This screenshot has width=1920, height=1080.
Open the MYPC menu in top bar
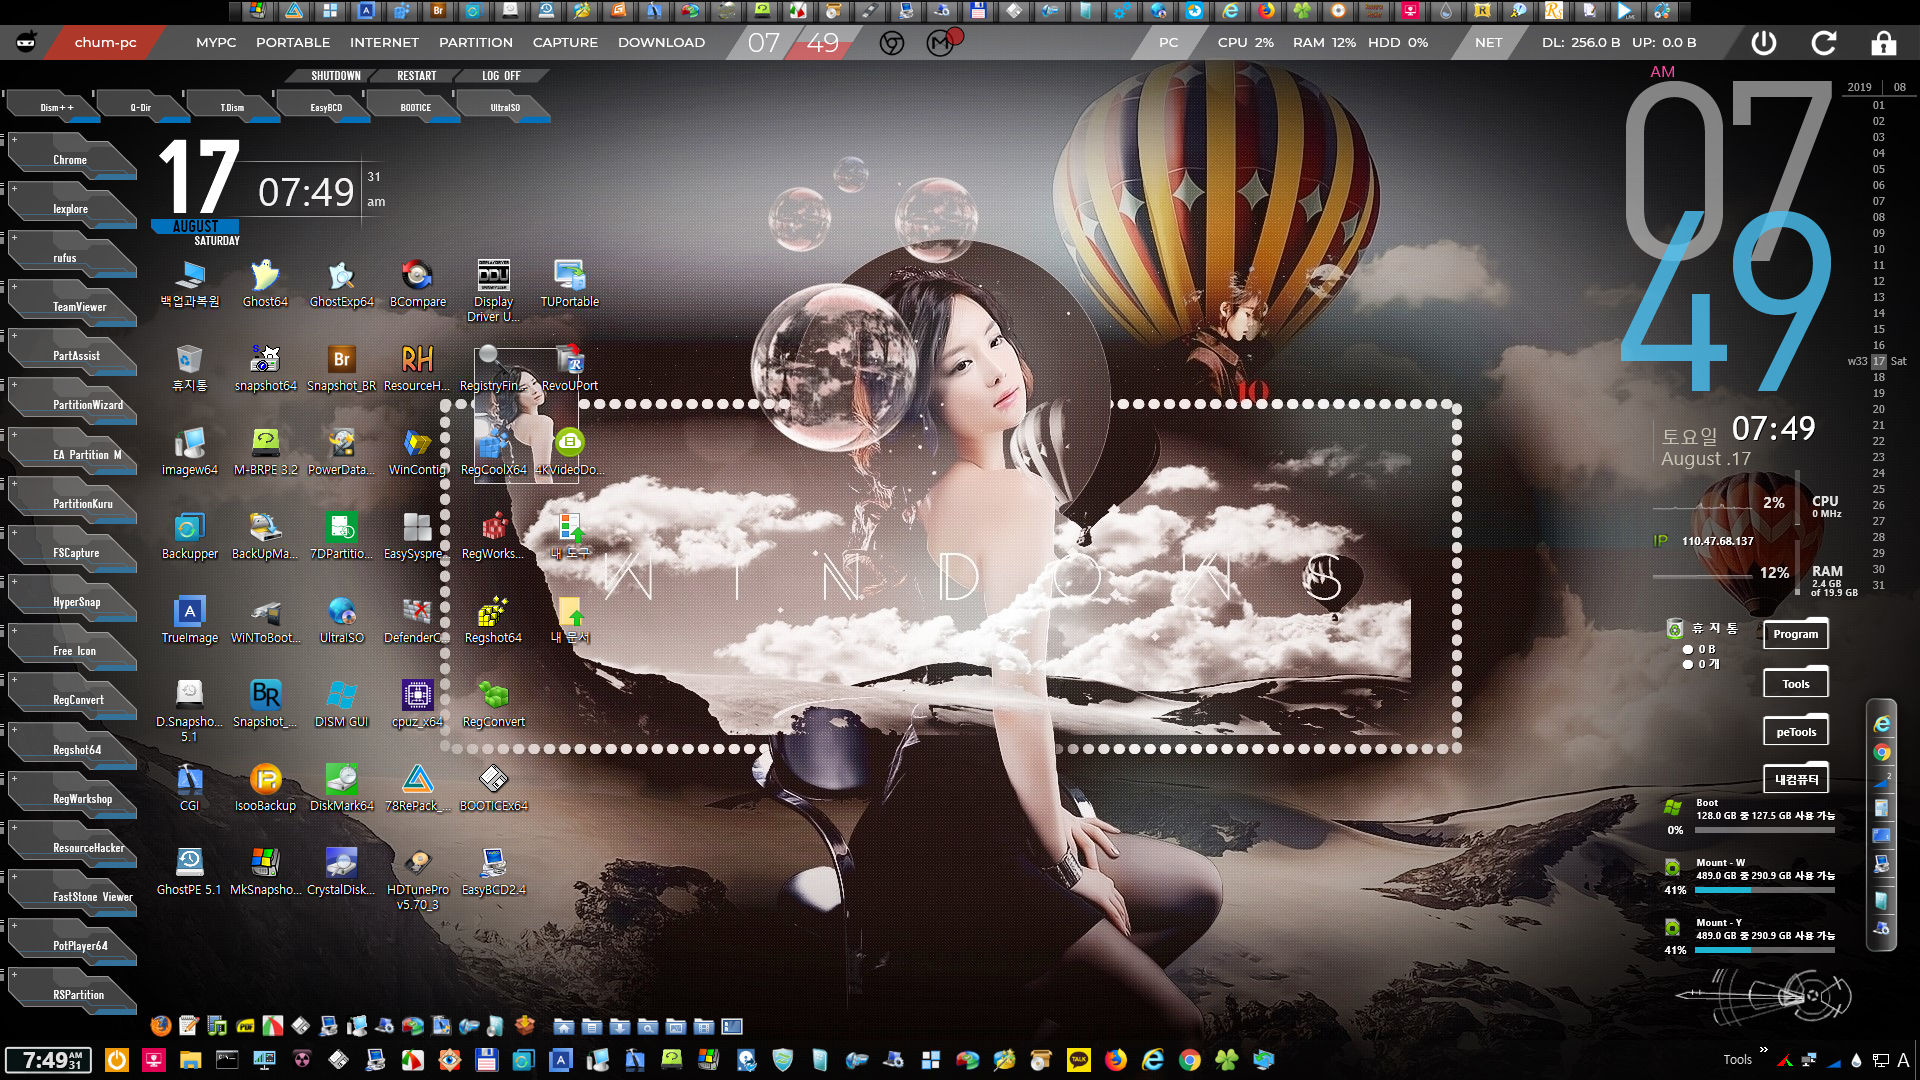coord(216,43)
